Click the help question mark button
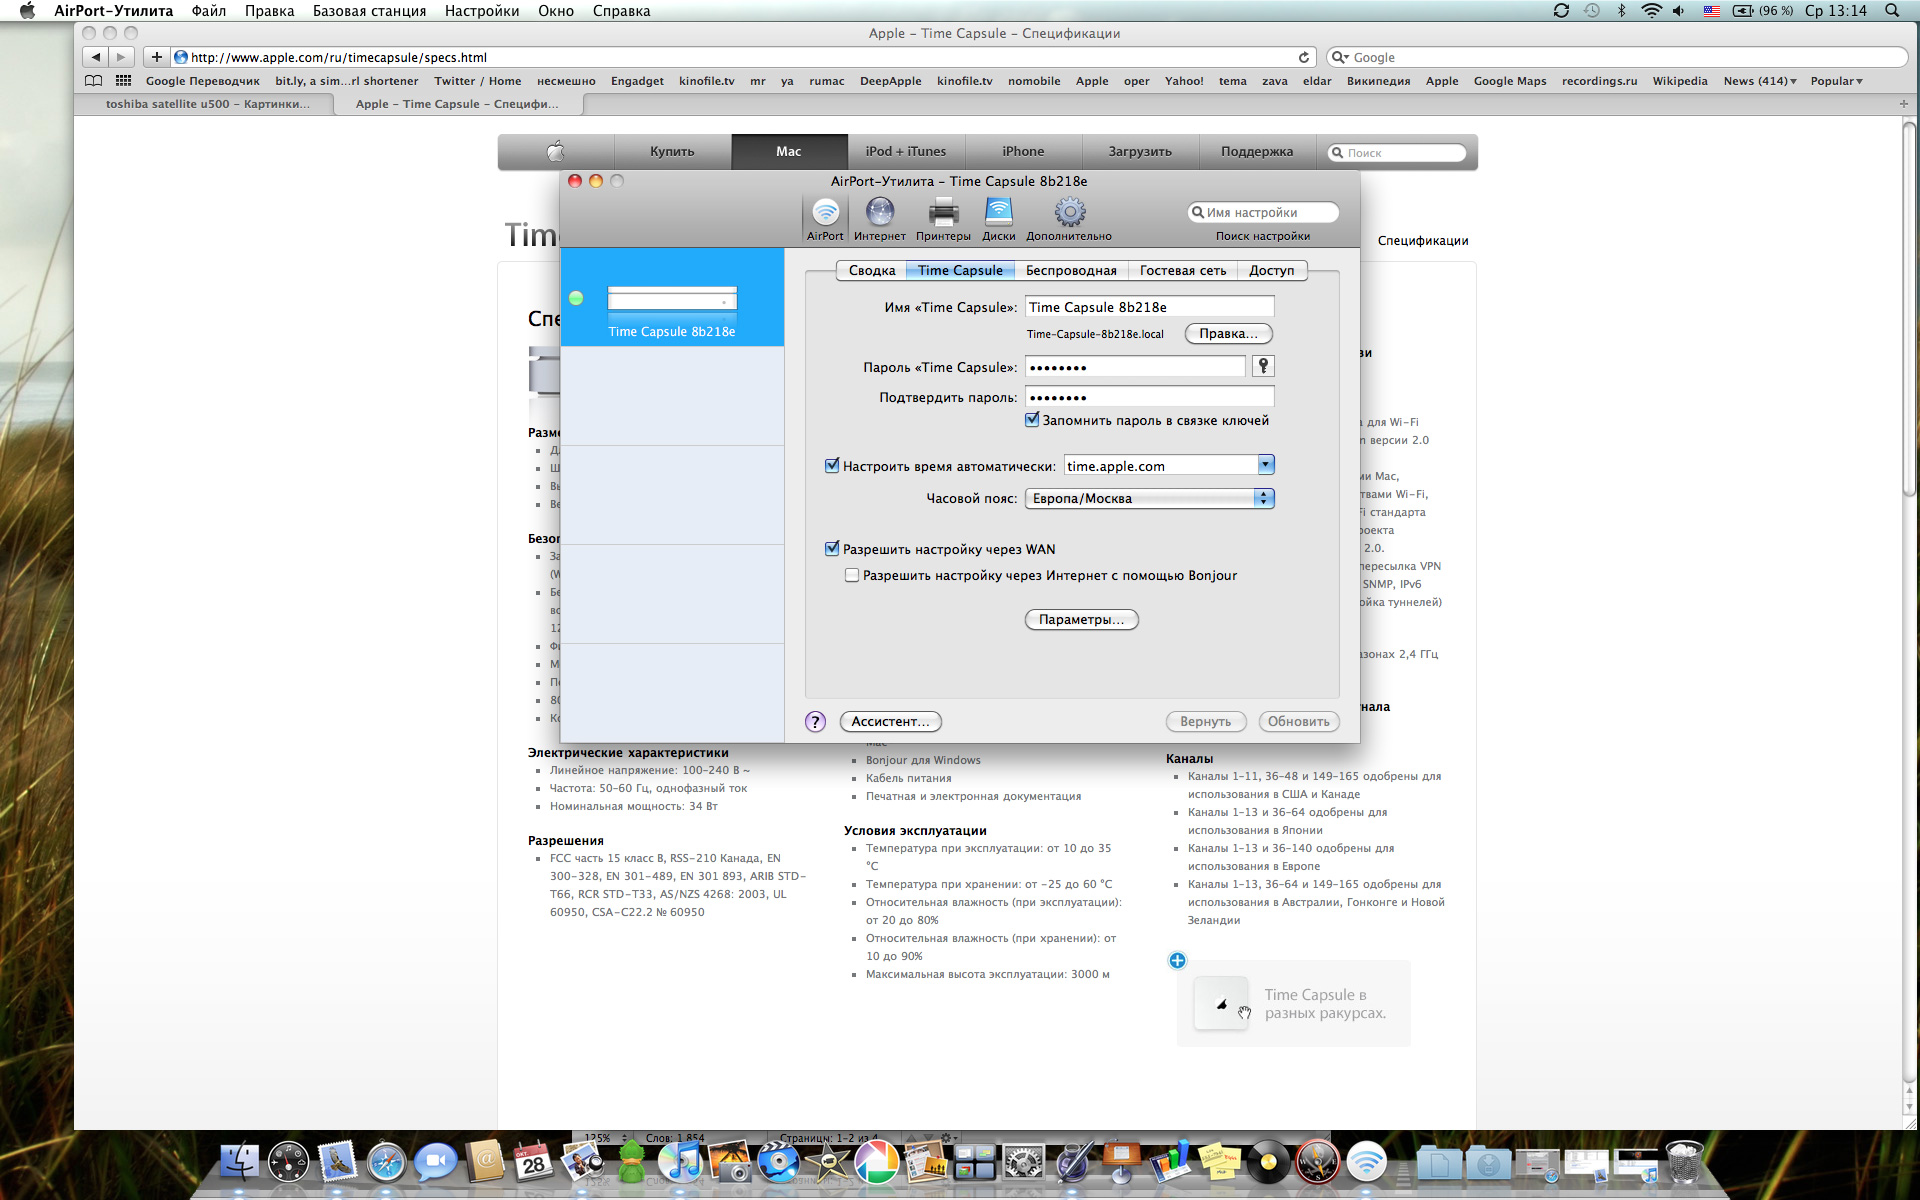Screen dimensions: 1920x1200 click(815, 721)
